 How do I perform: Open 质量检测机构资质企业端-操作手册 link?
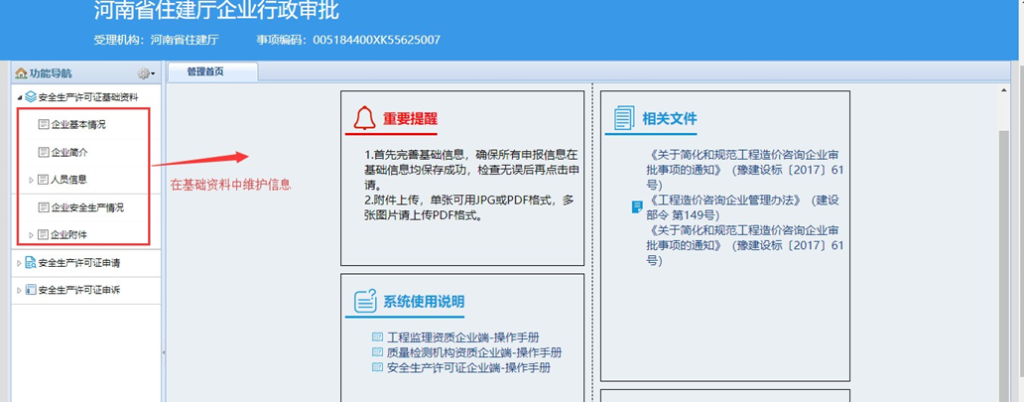475,352
